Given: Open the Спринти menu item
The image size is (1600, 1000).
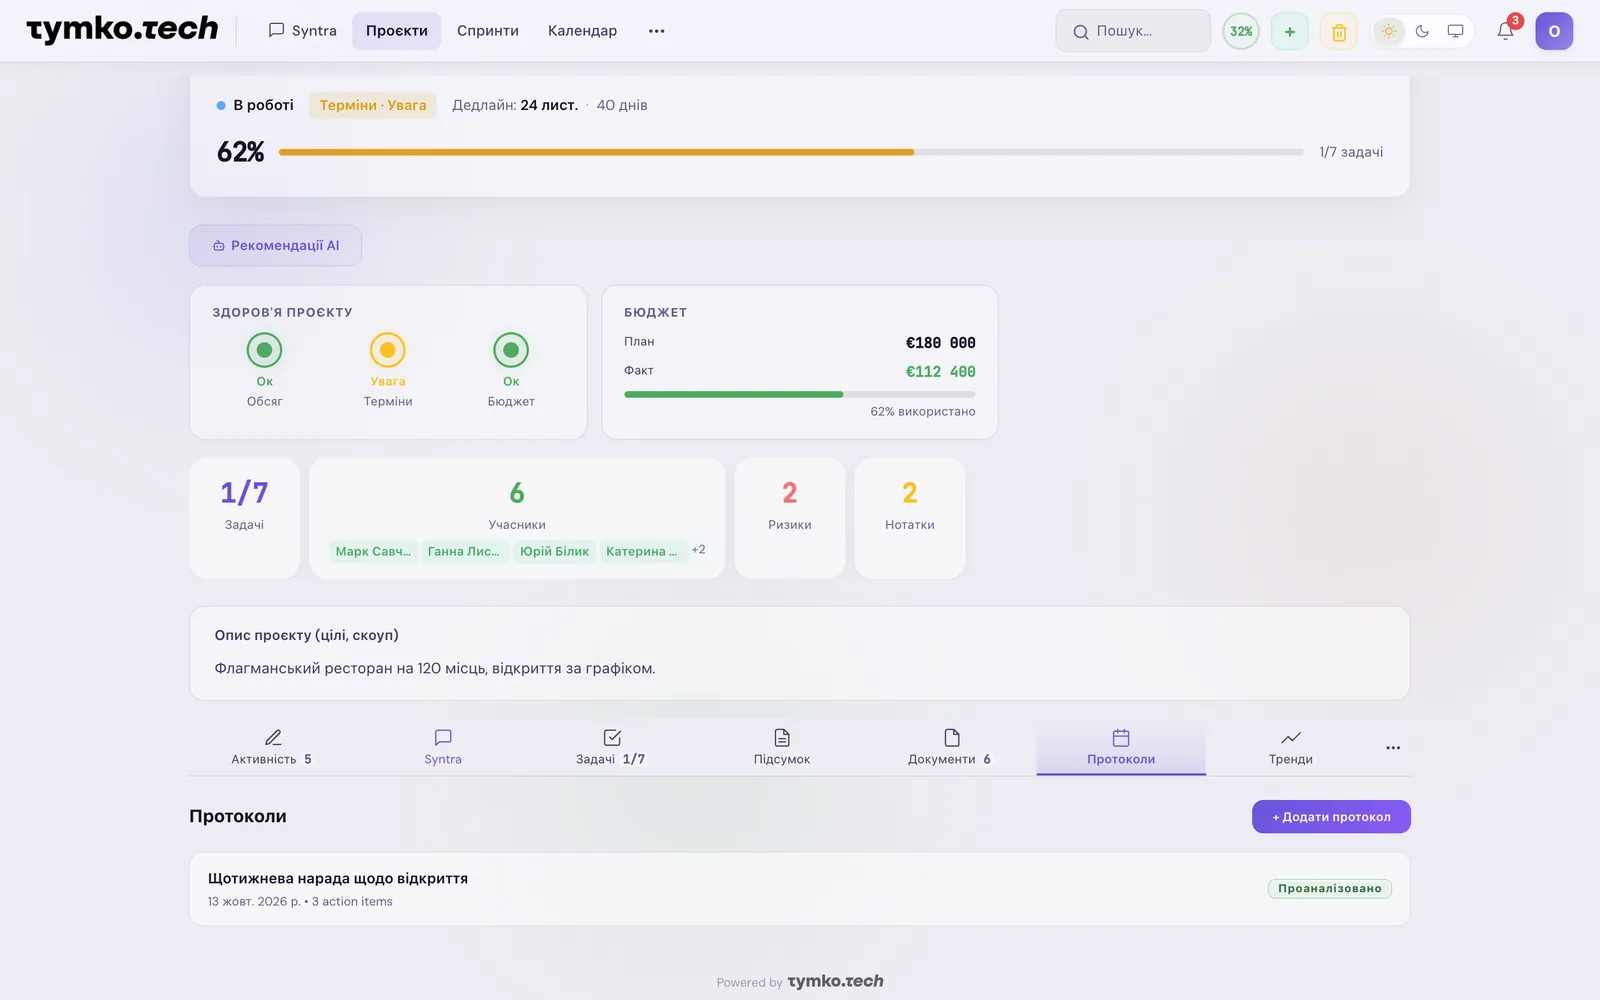Looking at the screenshot, I should pyautogui.click(x=488, y=31).
